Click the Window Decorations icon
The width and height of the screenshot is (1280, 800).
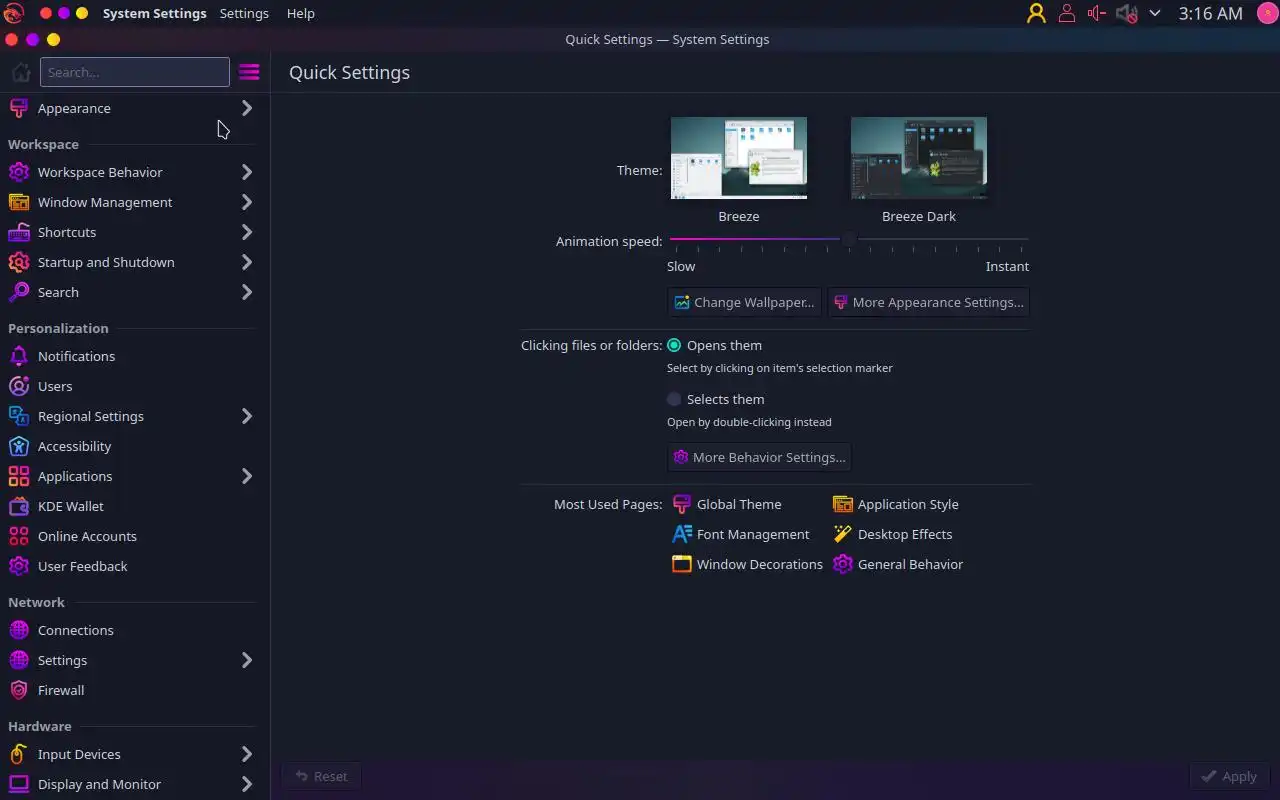[682, 564]
